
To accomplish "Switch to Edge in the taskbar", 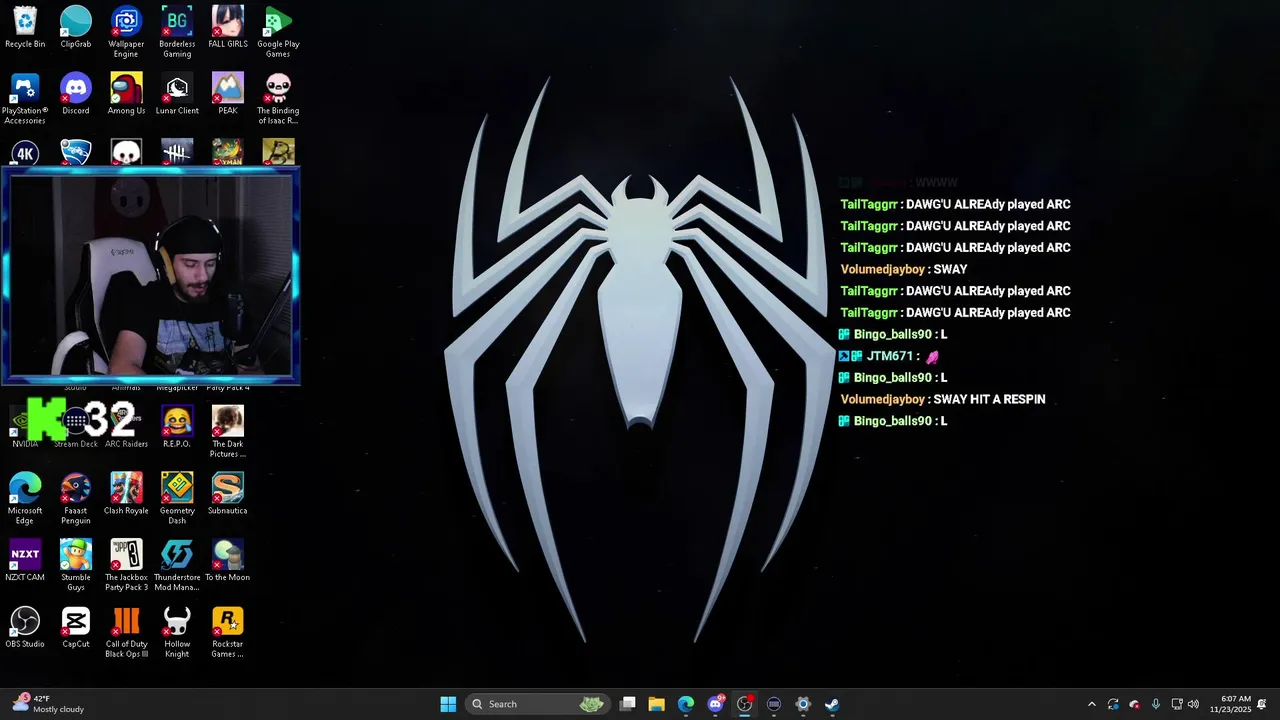I will (686, 704).
